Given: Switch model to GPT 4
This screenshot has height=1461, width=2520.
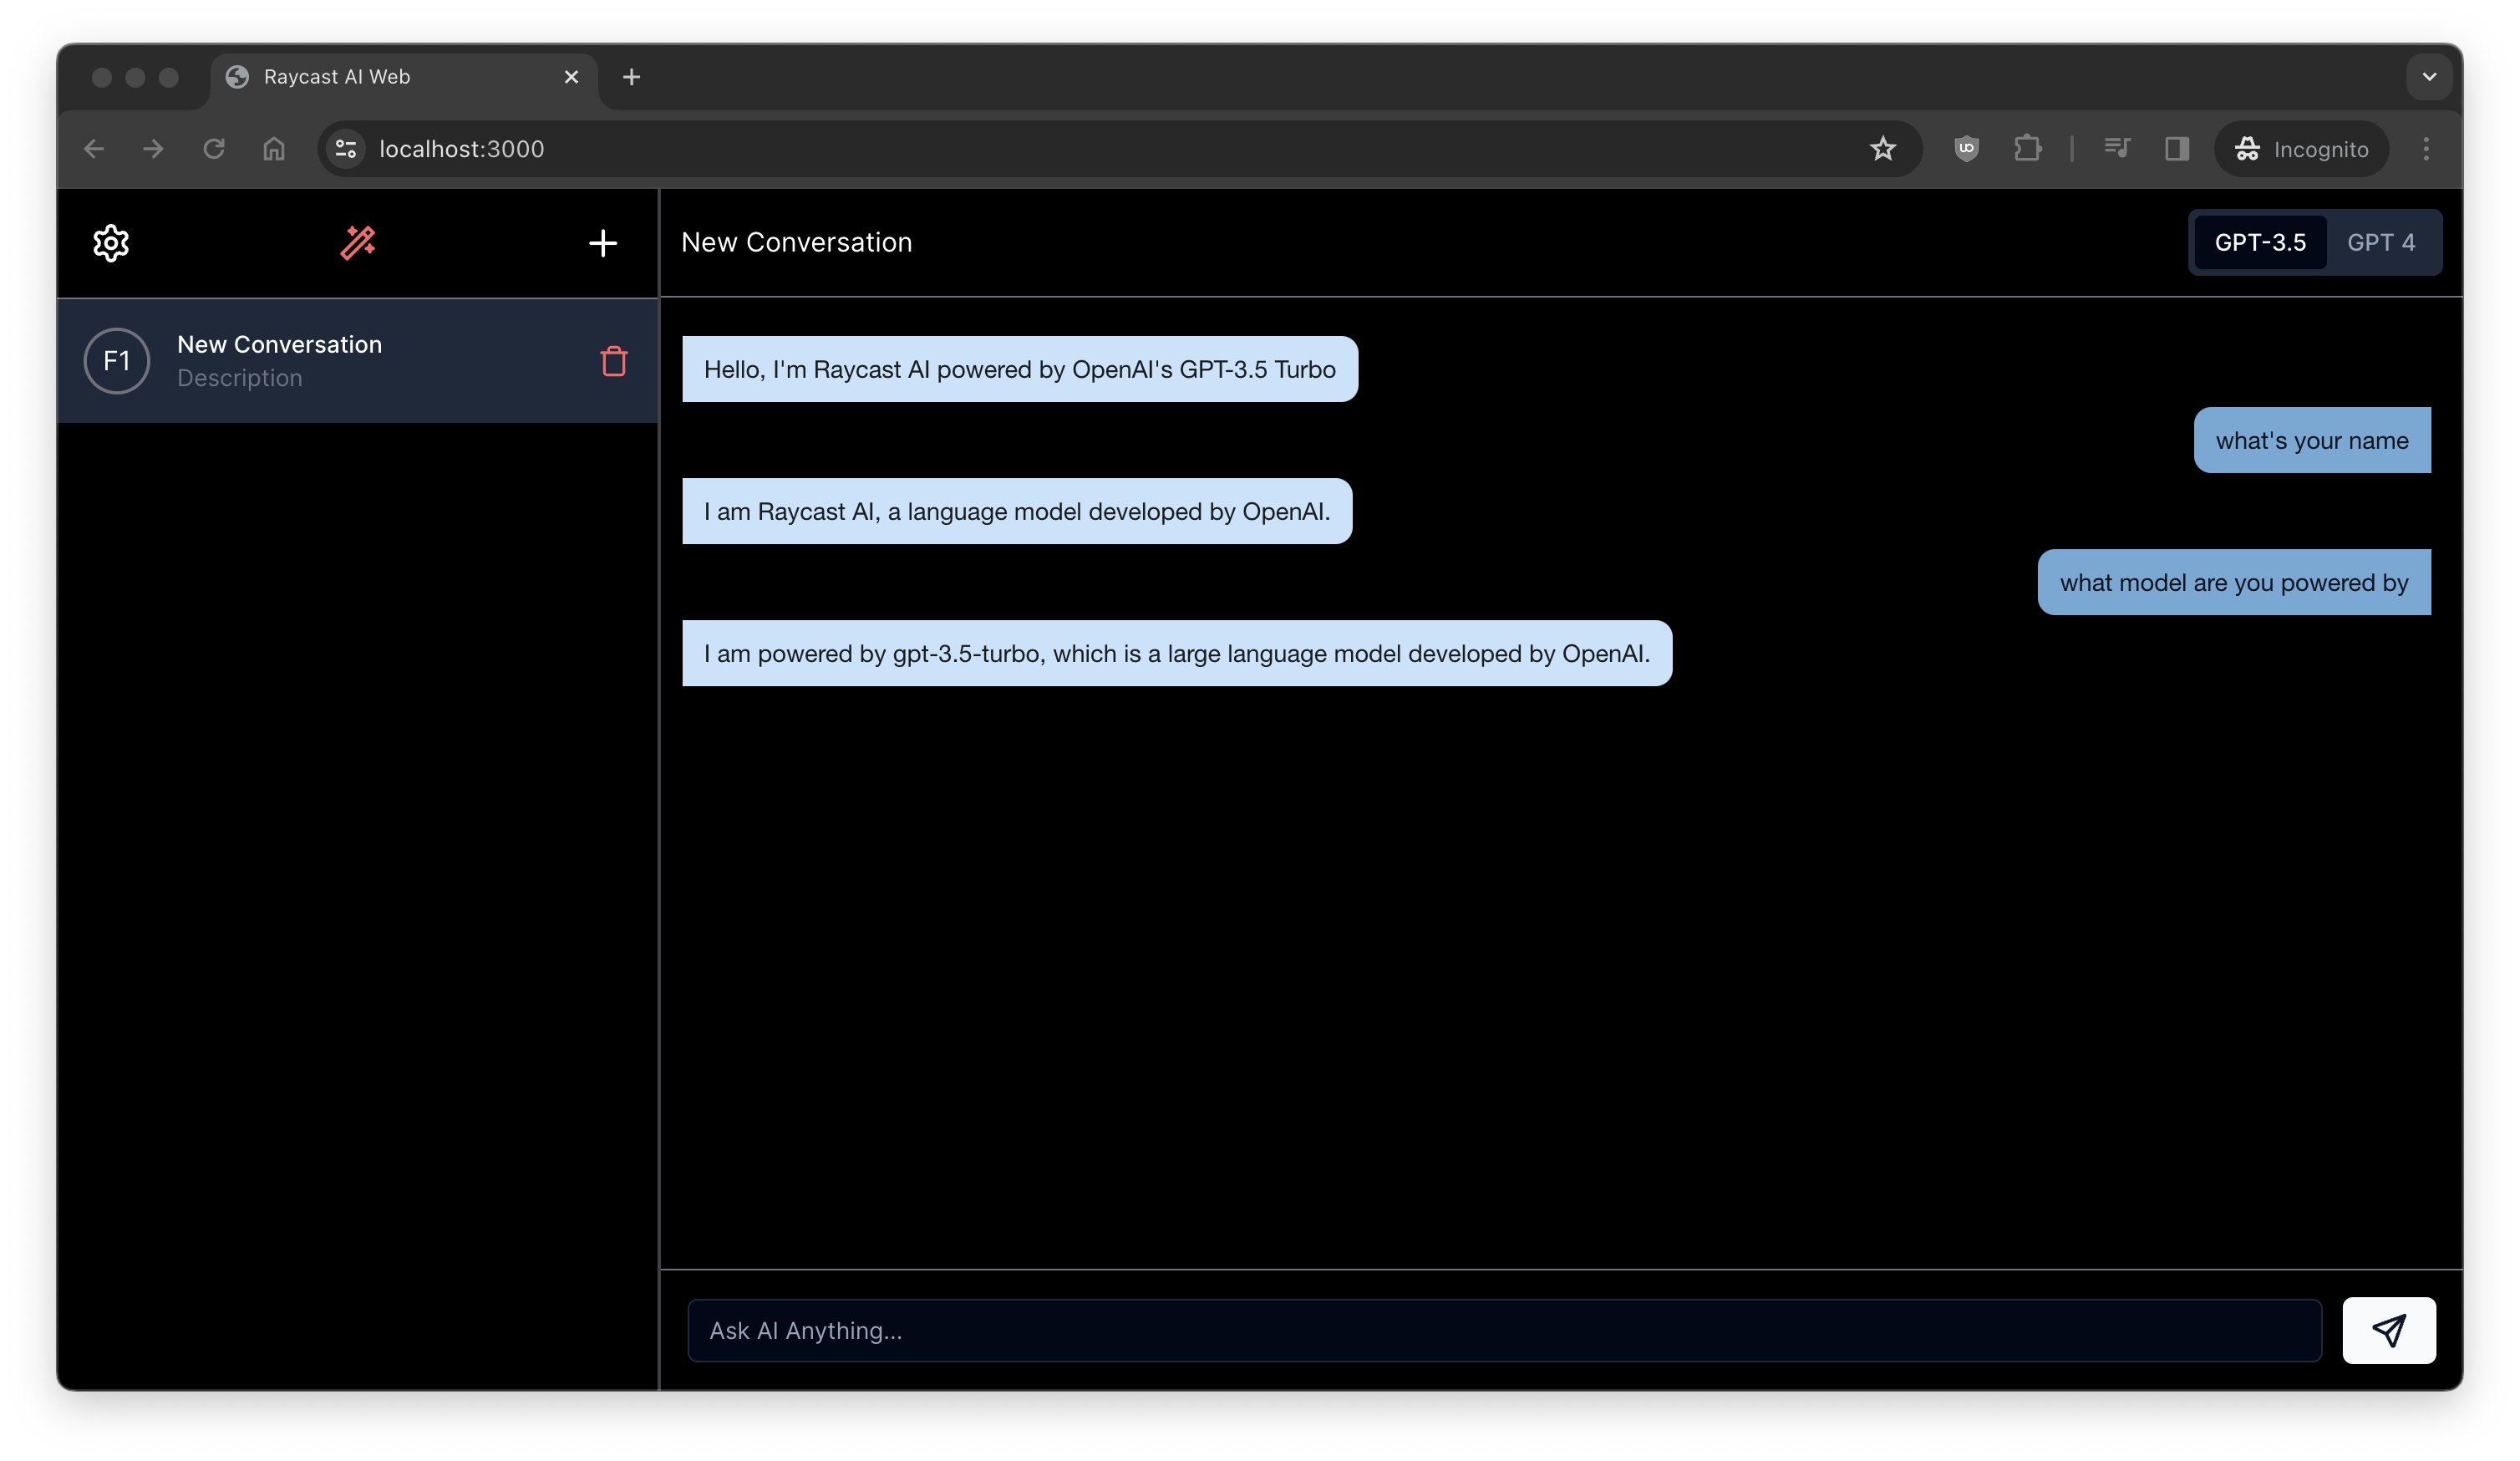Looking at the screenshot, I should point(2381,242).
